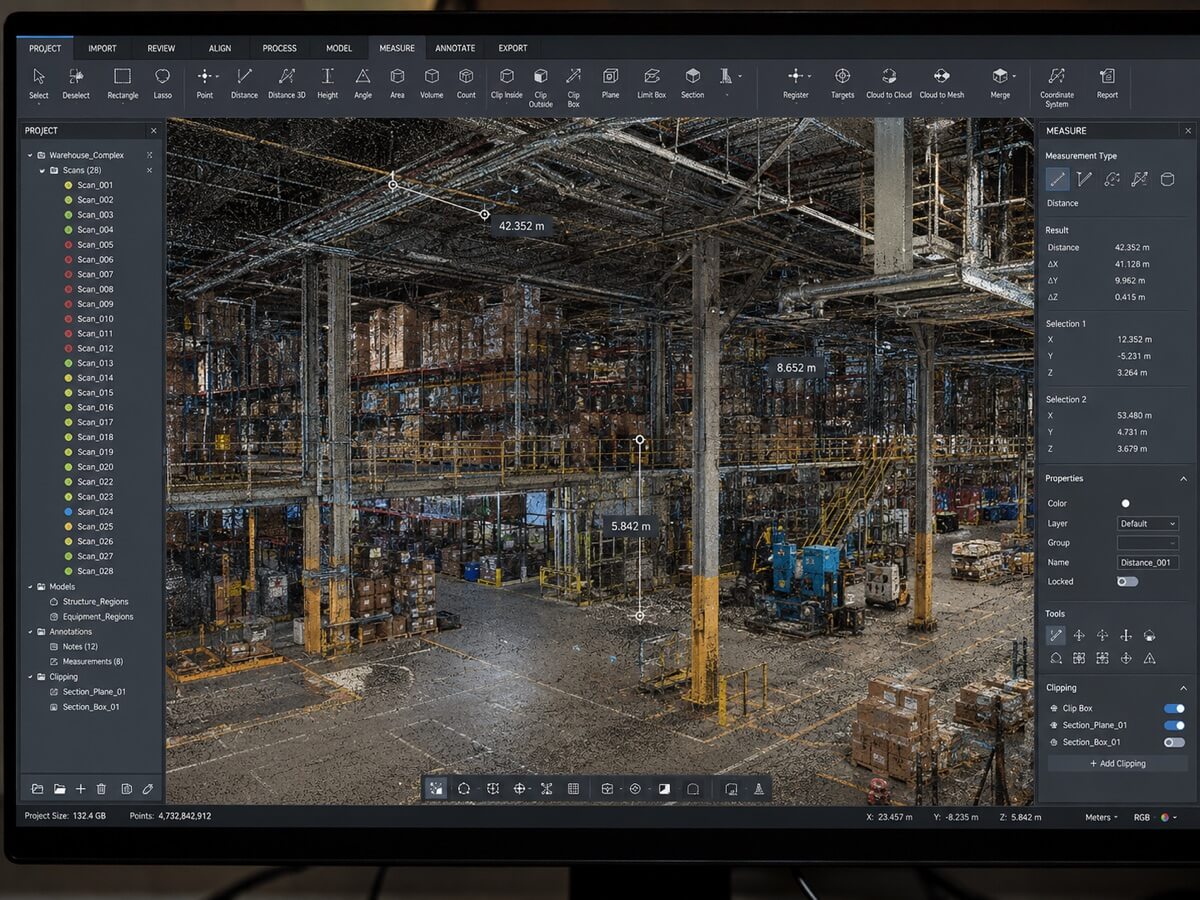Screen dimensions: 1200x900
Task: Choose the Volume measurement tool
Action: (x=431, y=84)
